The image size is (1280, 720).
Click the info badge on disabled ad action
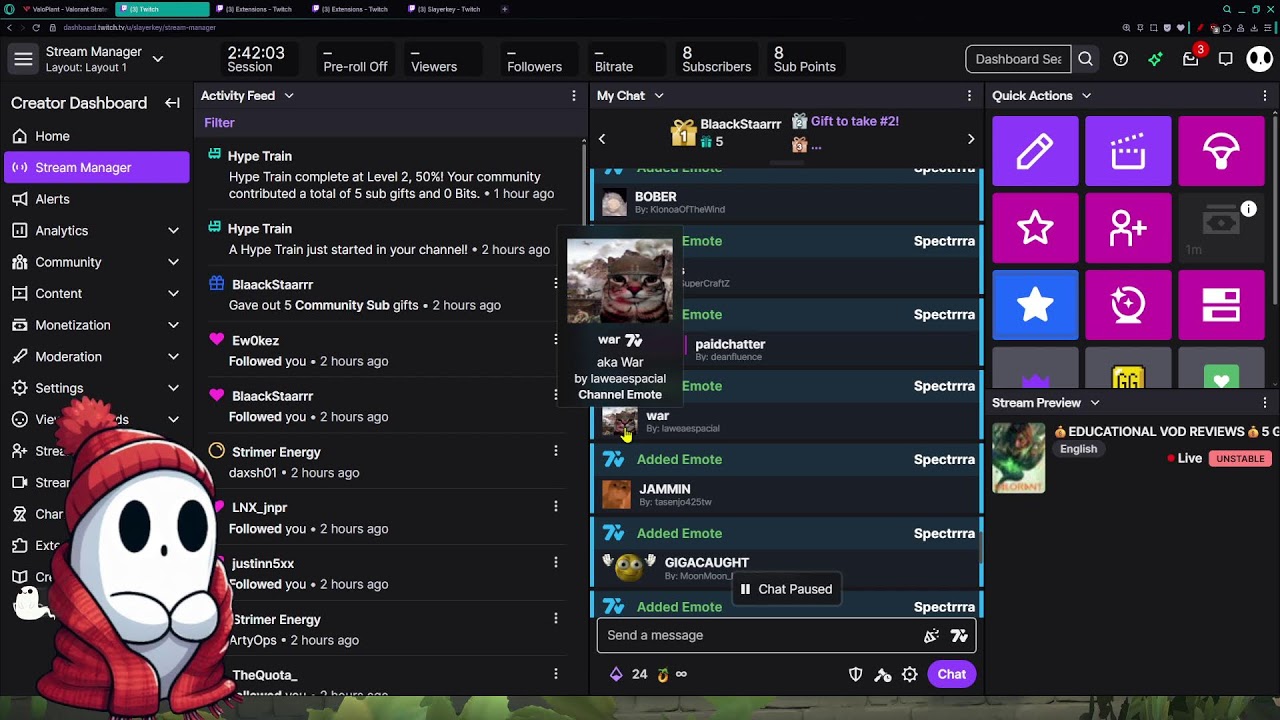tap(1249, 209)
